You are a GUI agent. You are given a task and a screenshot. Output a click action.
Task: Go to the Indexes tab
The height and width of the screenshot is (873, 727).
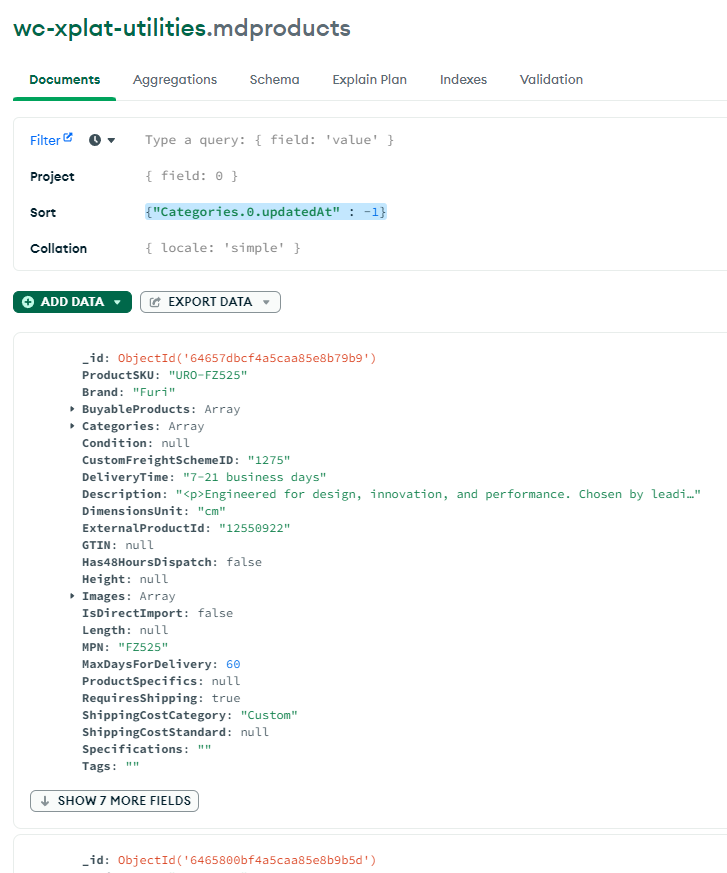tap(463, 80)
